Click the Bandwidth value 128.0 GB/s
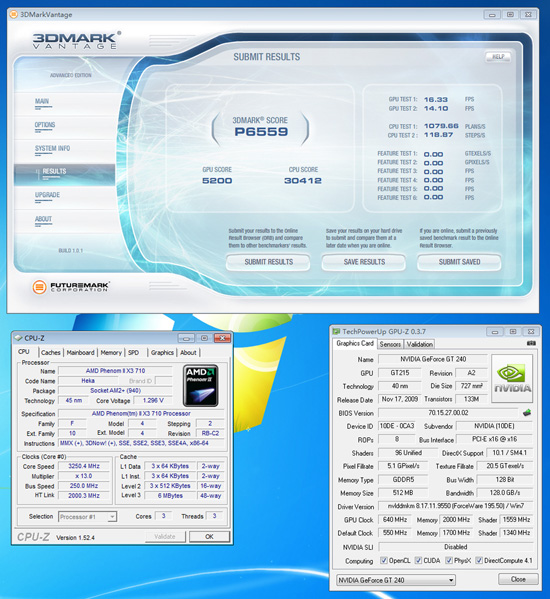Image resolution: width=550 pixels, height=599 pixels. pos(505,493)
